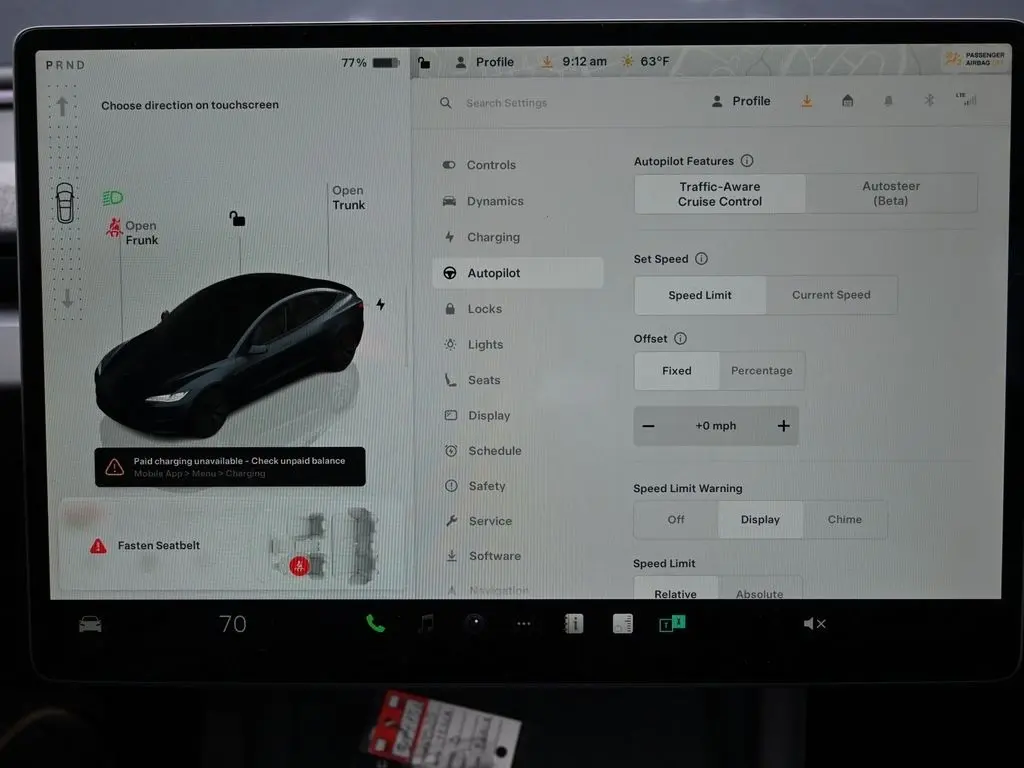Decrease offset with the minus button

648,426
